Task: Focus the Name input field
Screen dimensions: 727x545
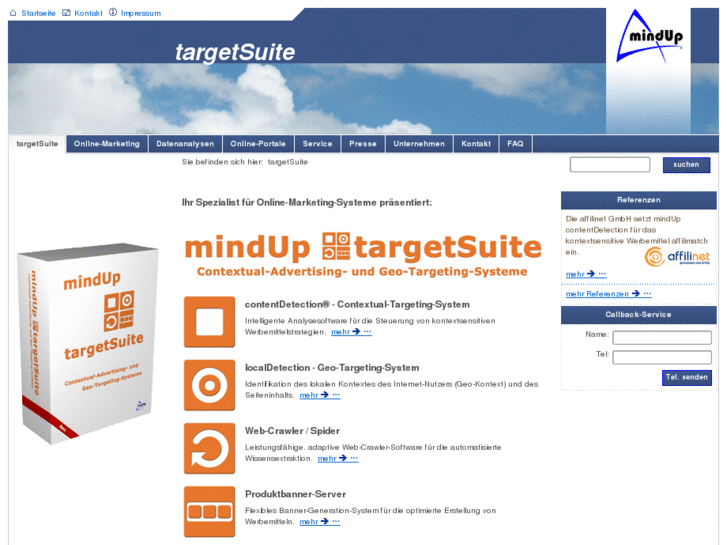Action: [662, 338]
